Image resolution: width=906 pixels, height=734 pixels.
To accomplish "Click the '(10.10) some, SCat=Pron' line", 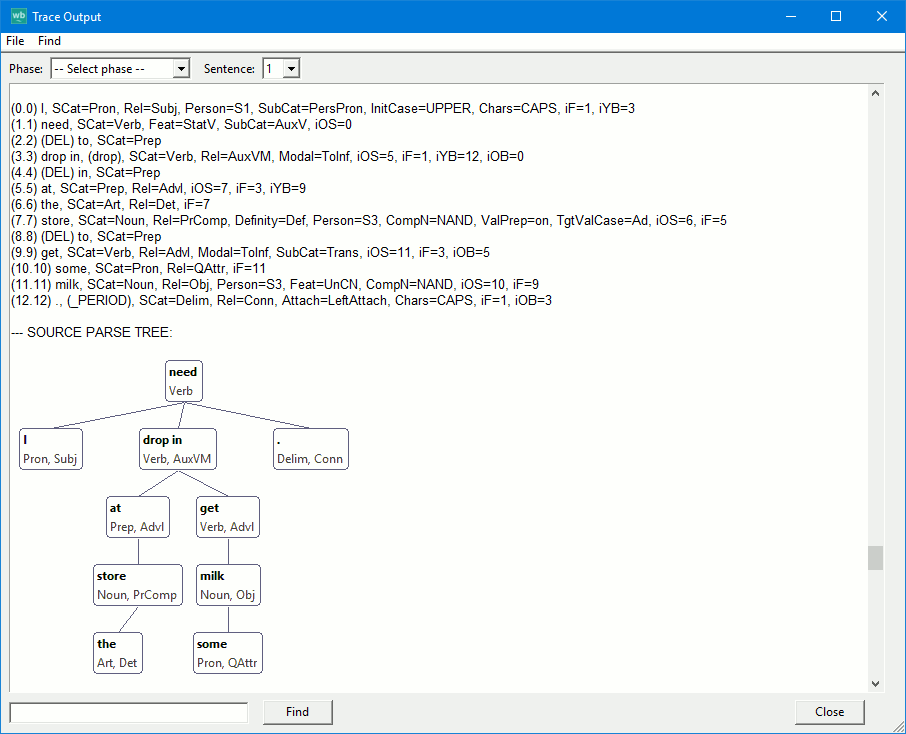I will click(139, 268).
